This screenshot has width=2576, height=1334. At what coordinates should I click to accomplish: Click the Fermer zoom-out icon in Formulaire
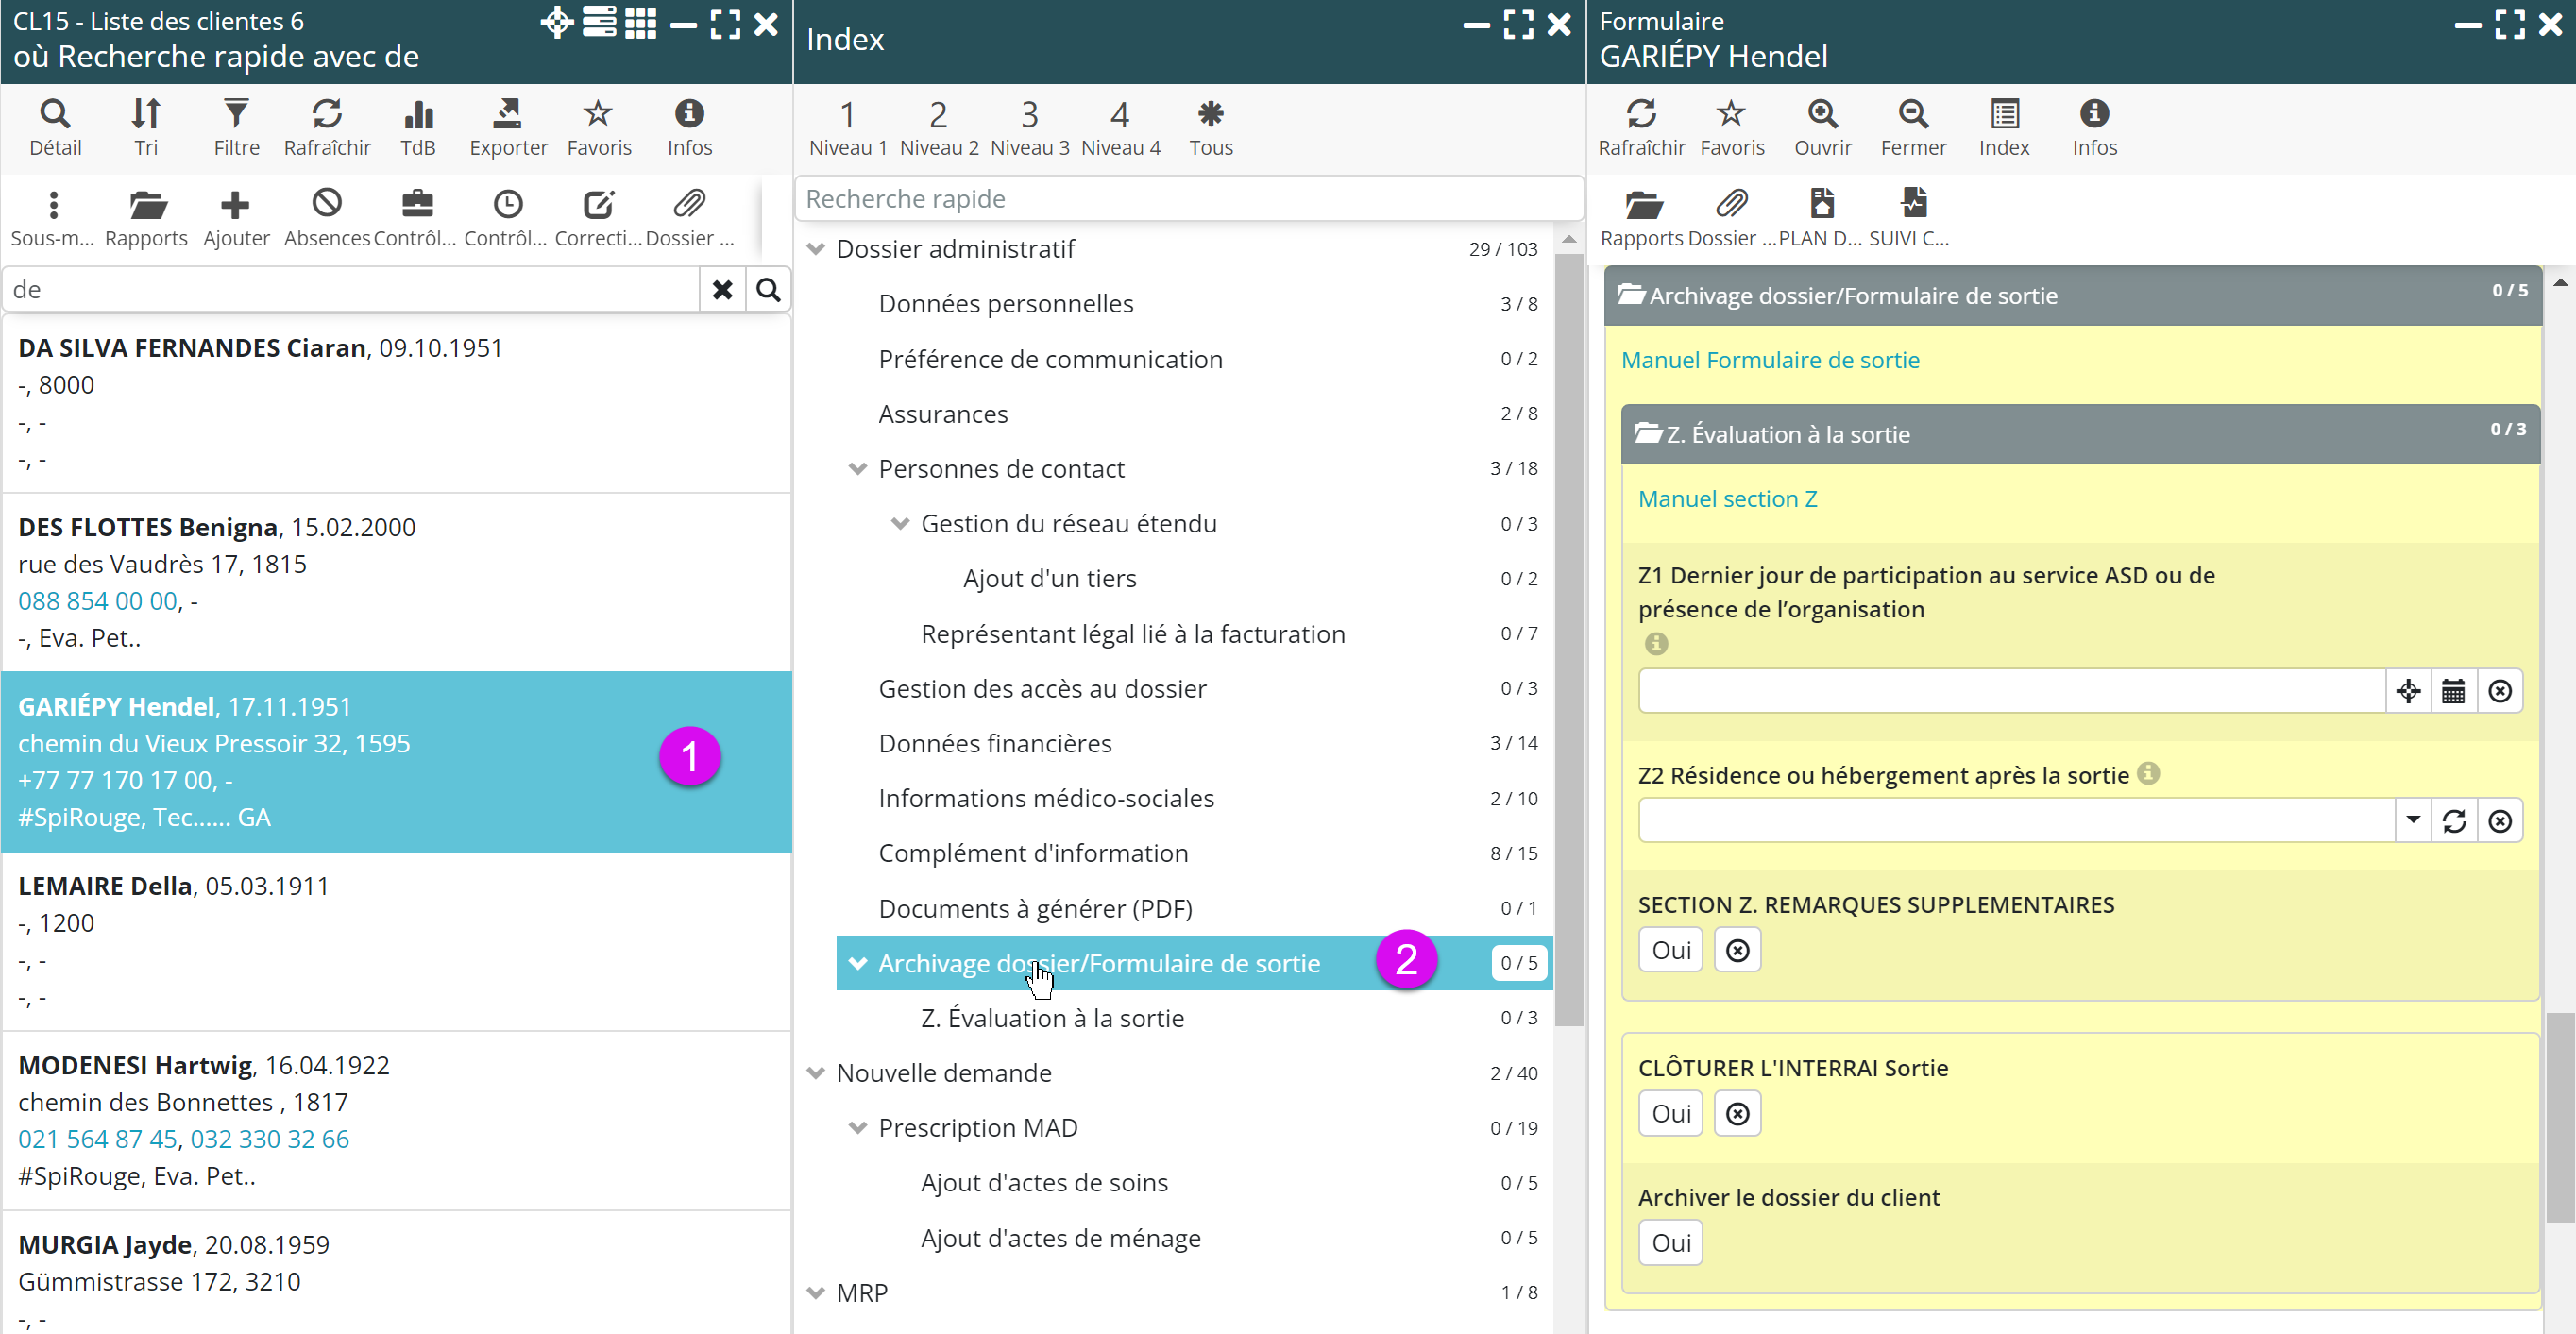1912,114
